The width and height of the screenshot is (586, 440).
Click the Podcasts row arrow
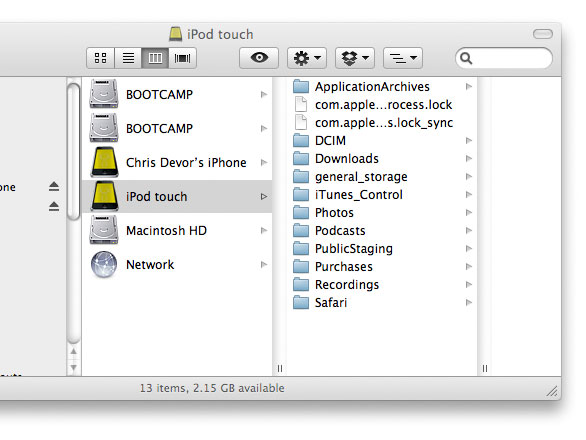tap(469, 230)
